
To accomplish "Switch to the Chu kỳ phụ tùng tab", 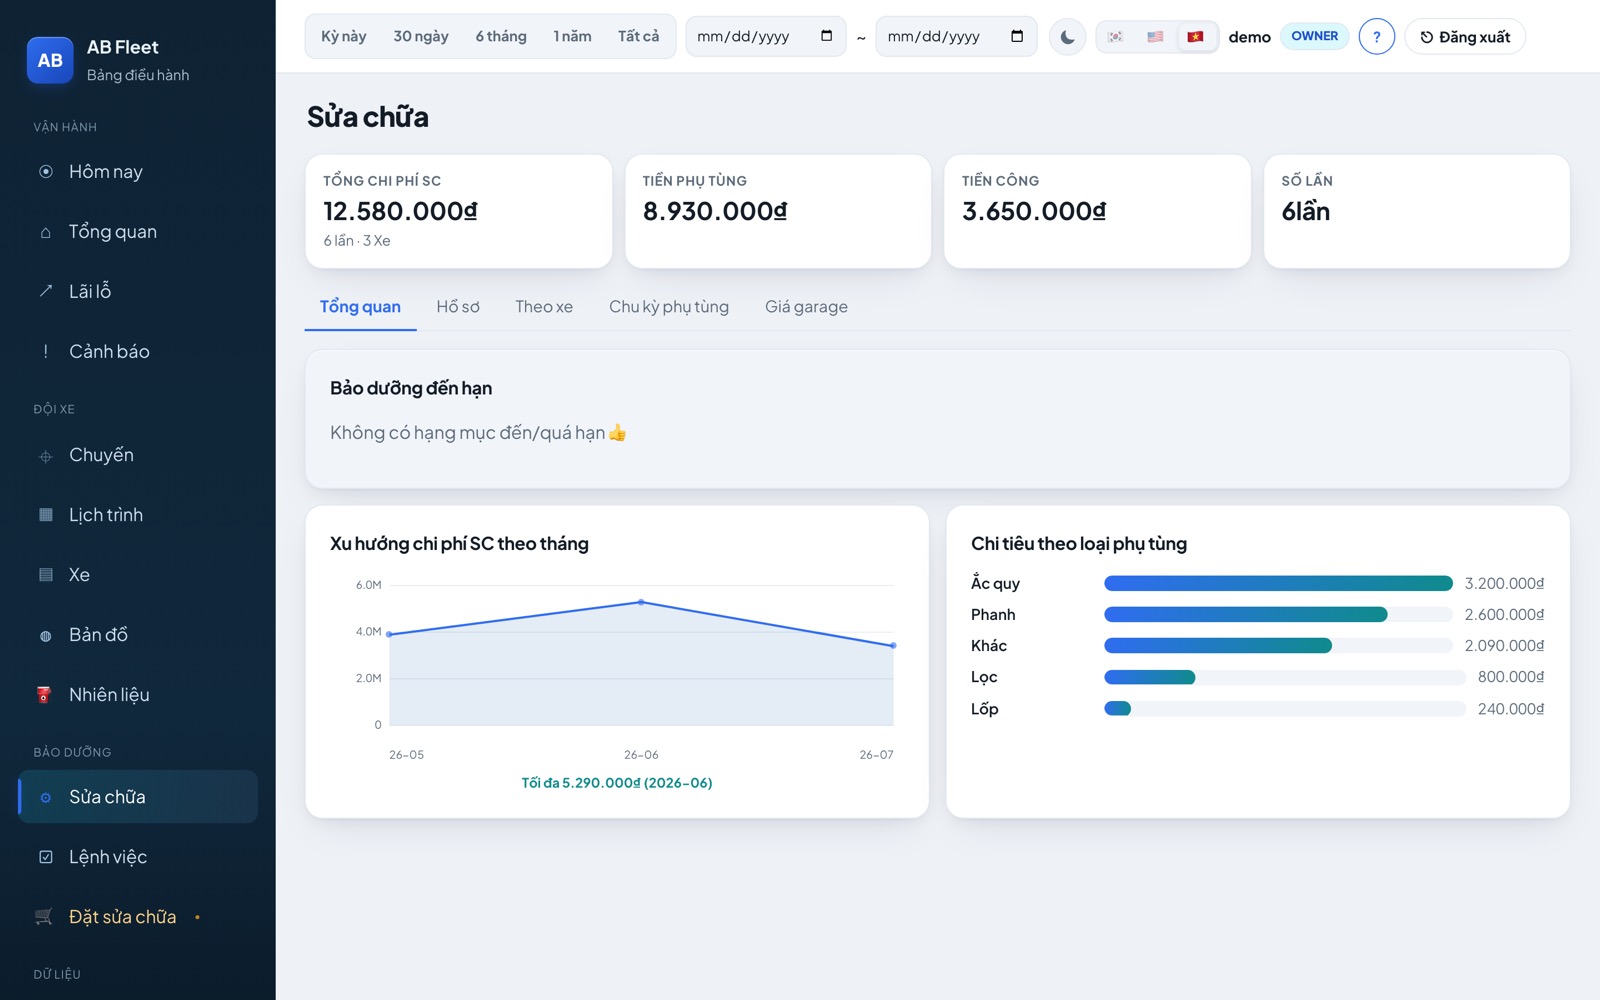I will 669,307.
